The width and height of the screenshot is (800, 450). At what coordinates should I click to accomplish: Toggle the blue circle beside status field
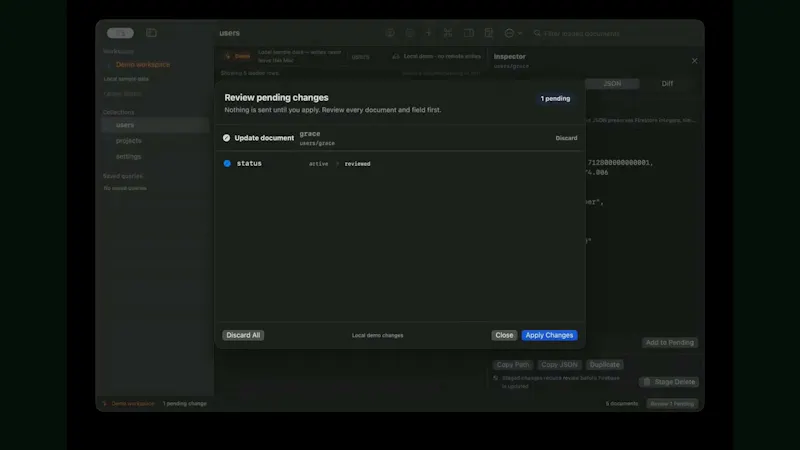click(x=227, y=163)
